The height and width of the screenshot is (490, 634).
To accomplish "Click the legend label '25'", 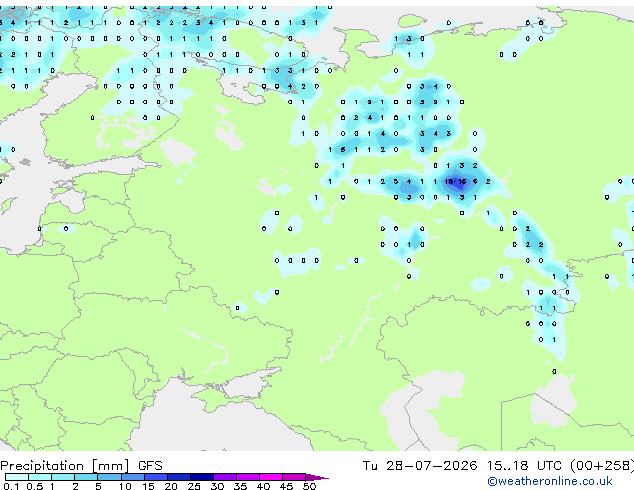I will pyautogui.click(x=194, y=486).
